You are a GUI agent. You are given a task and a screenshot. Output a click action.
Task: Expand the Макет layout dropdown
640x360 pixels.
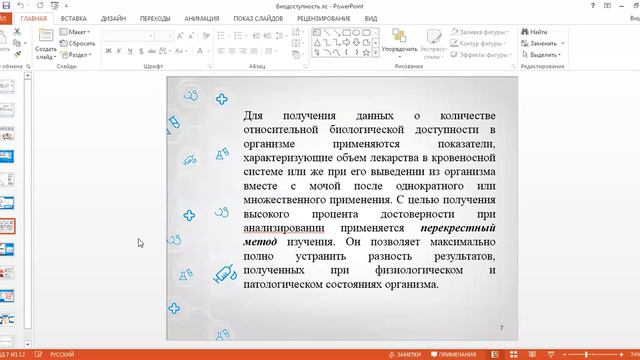75,32
